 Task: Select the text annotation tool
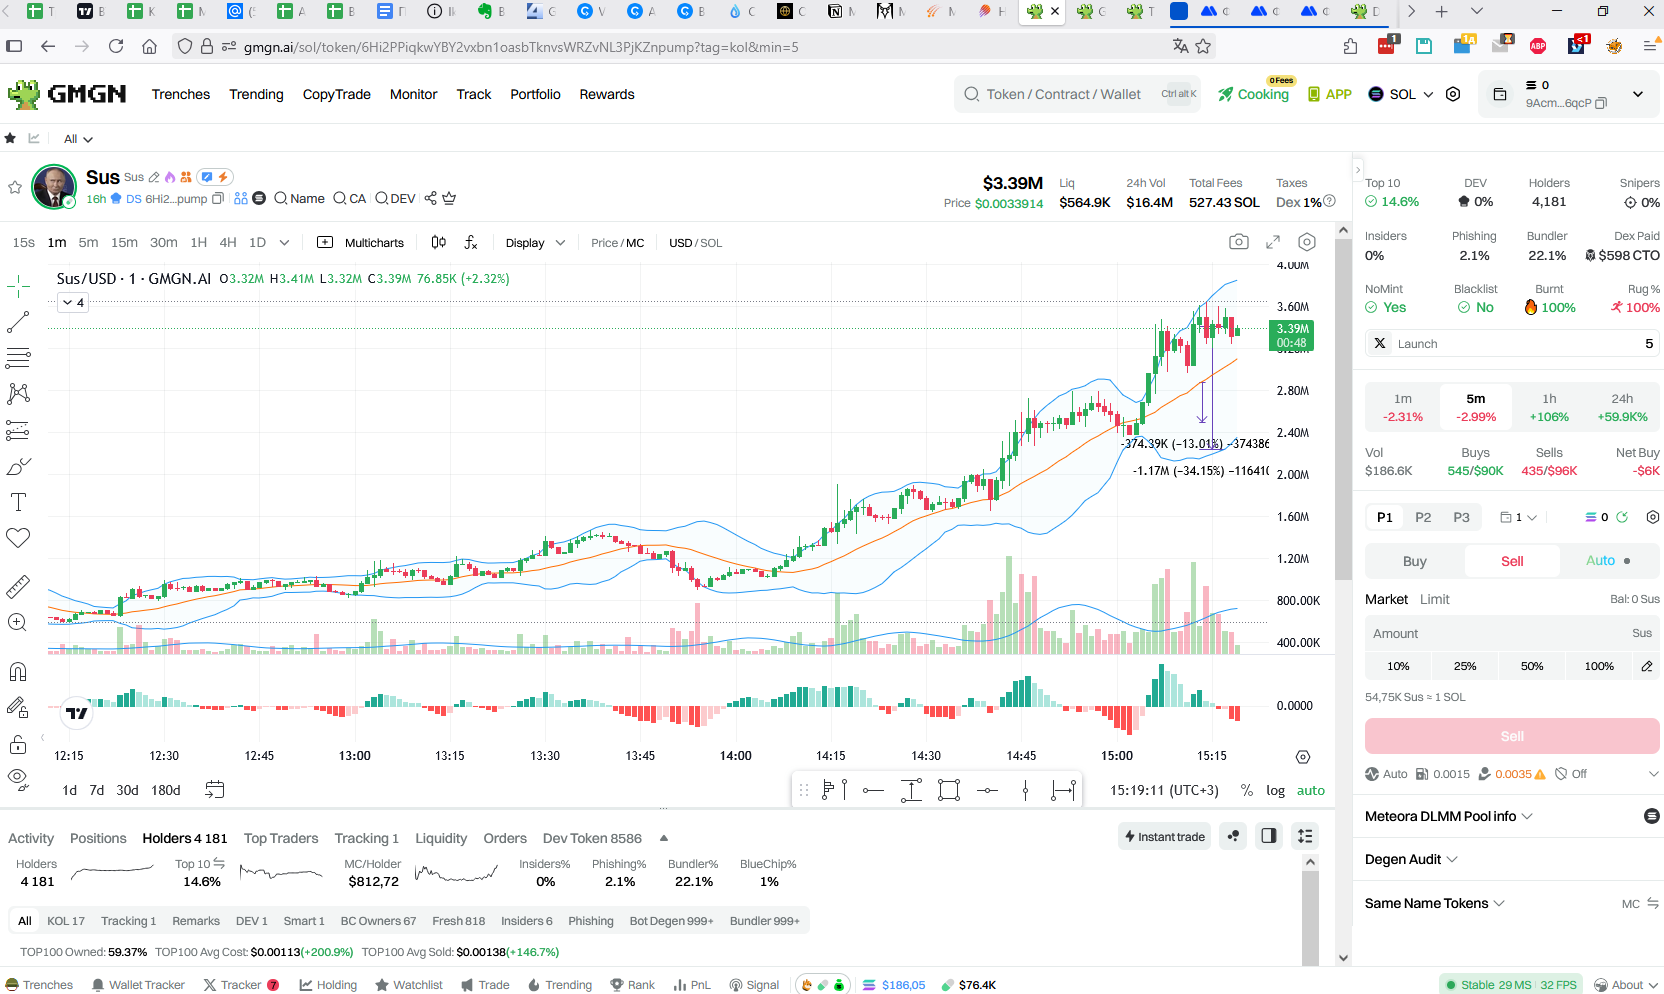(x=18, y=502)
